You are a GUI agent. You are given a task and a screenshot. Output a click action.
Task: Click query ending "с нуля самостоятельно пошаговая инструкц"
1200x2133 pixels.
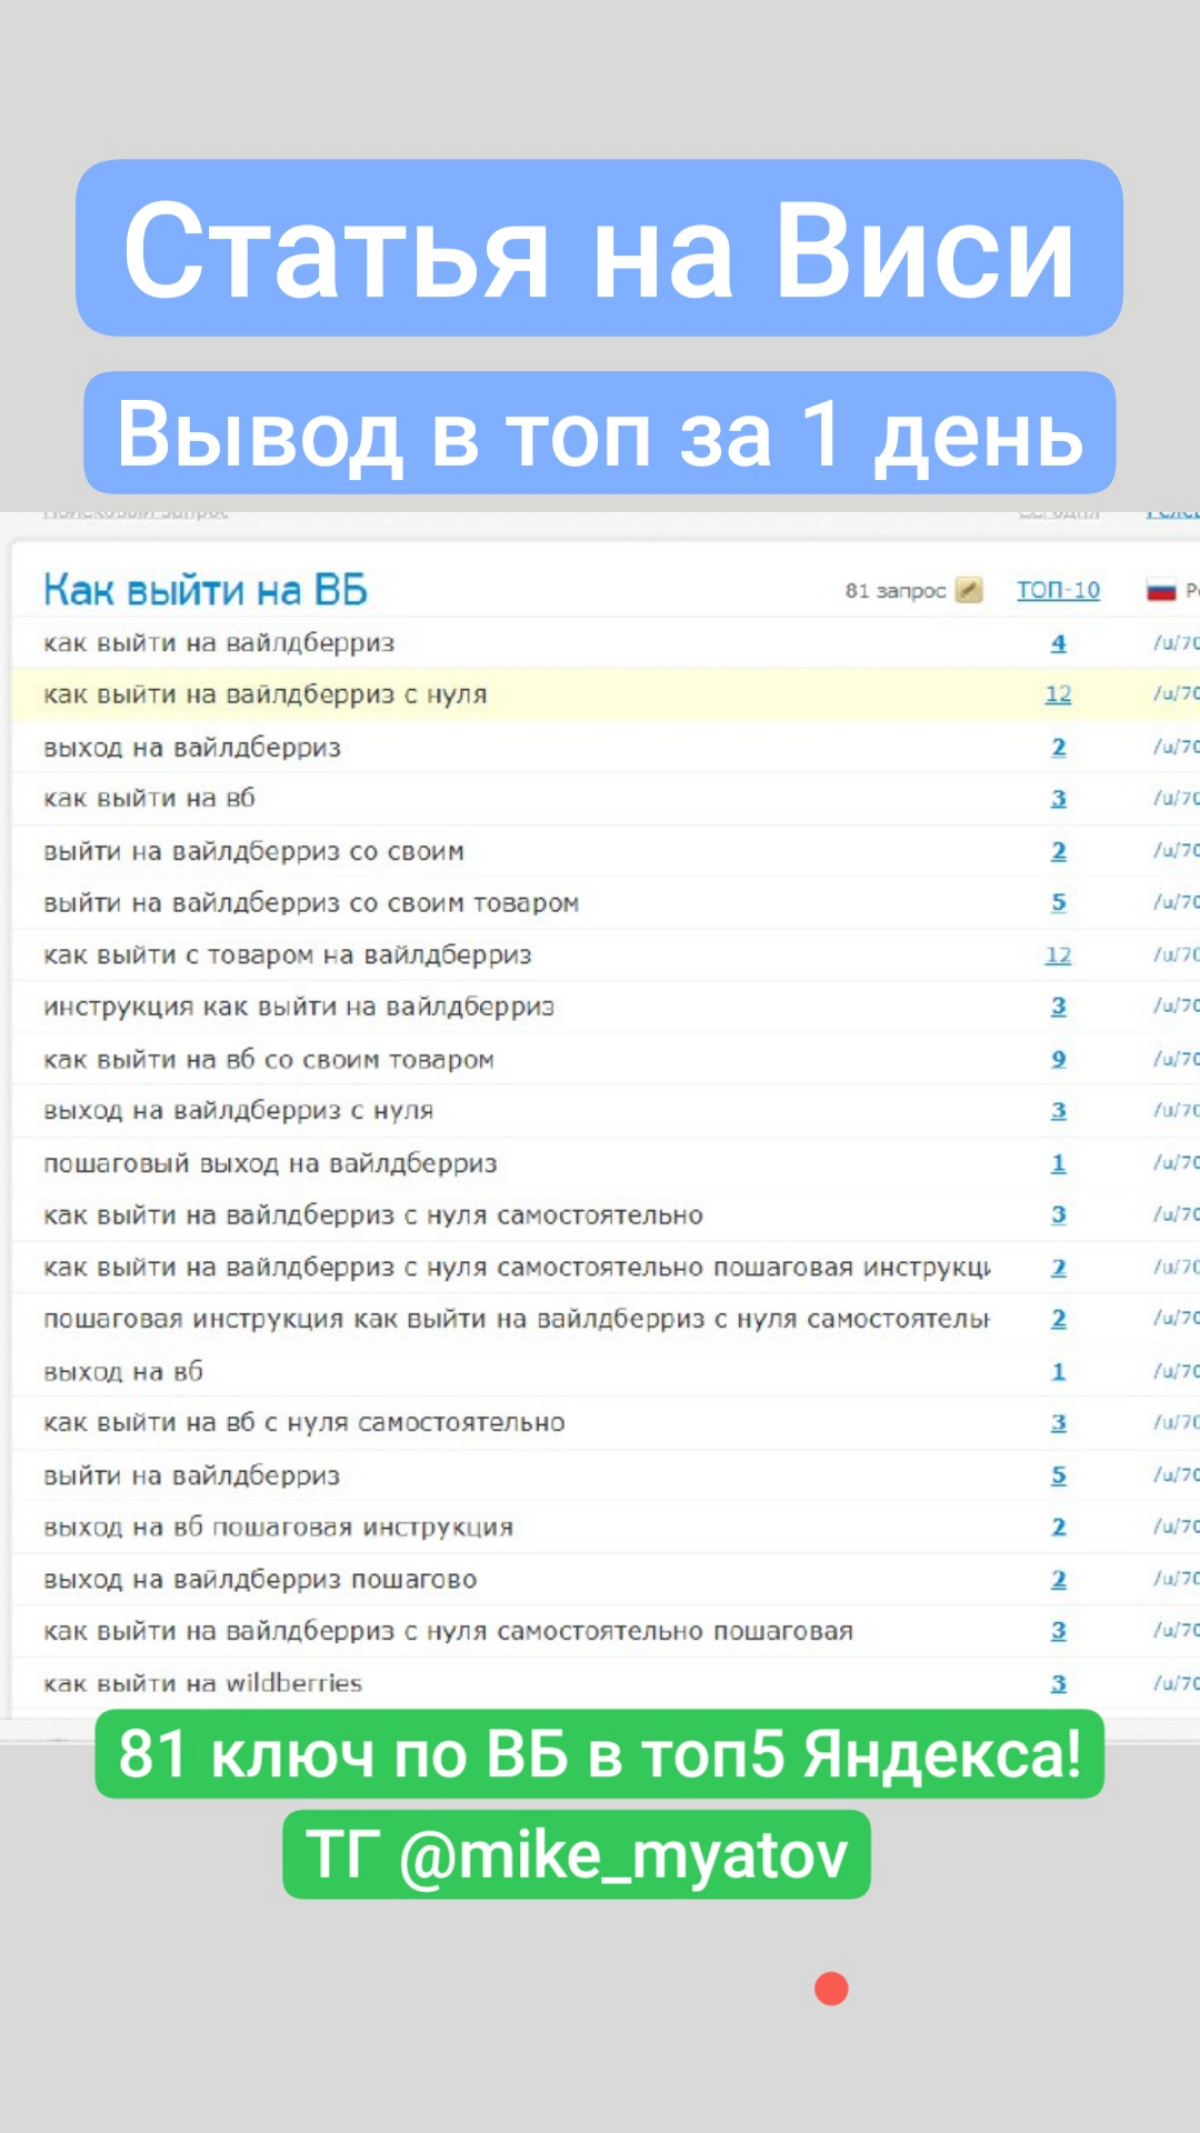(517, 1267)
